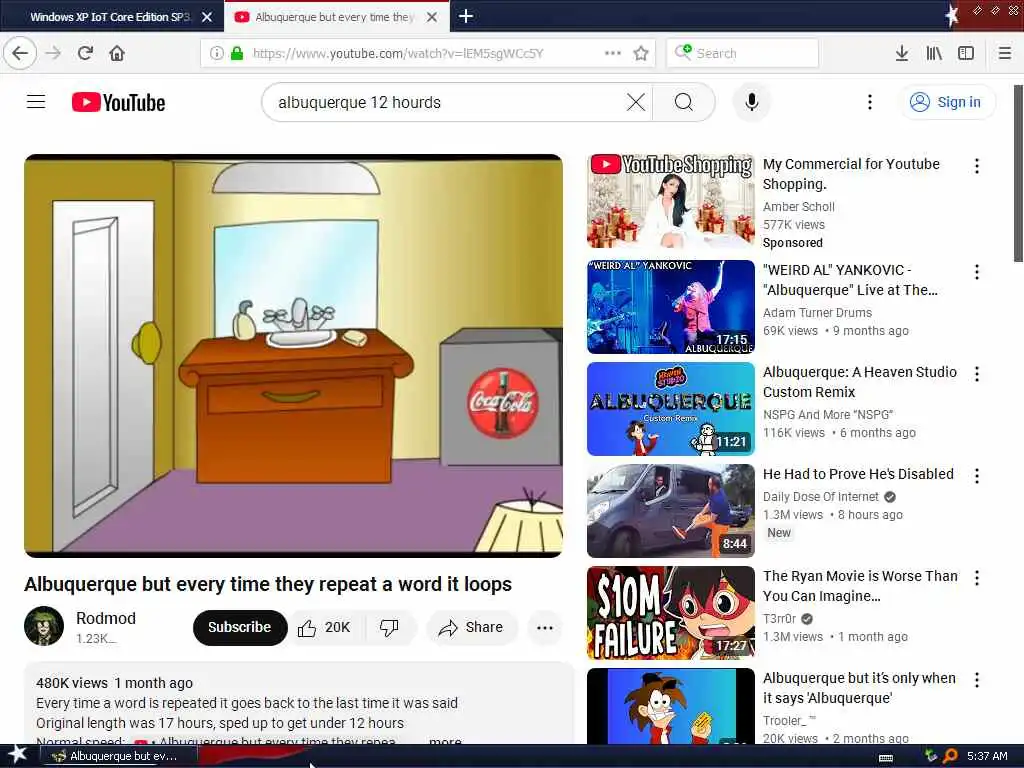1024x768 pixels.
Task: Open the Firefox hamburger menu
Action: point(1004,53)
